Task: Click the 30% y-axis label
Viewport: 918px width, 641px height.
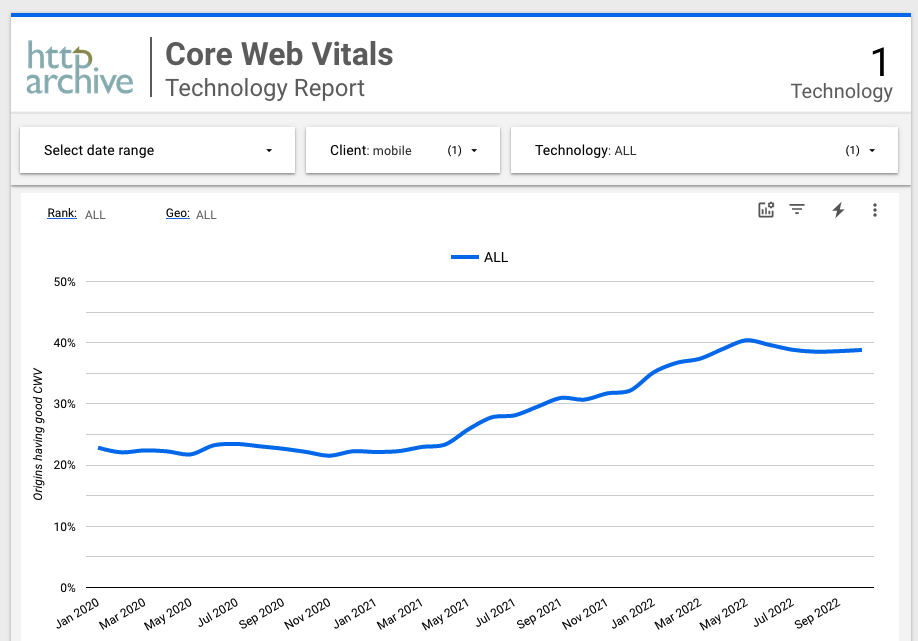Action: click(64, 404)
